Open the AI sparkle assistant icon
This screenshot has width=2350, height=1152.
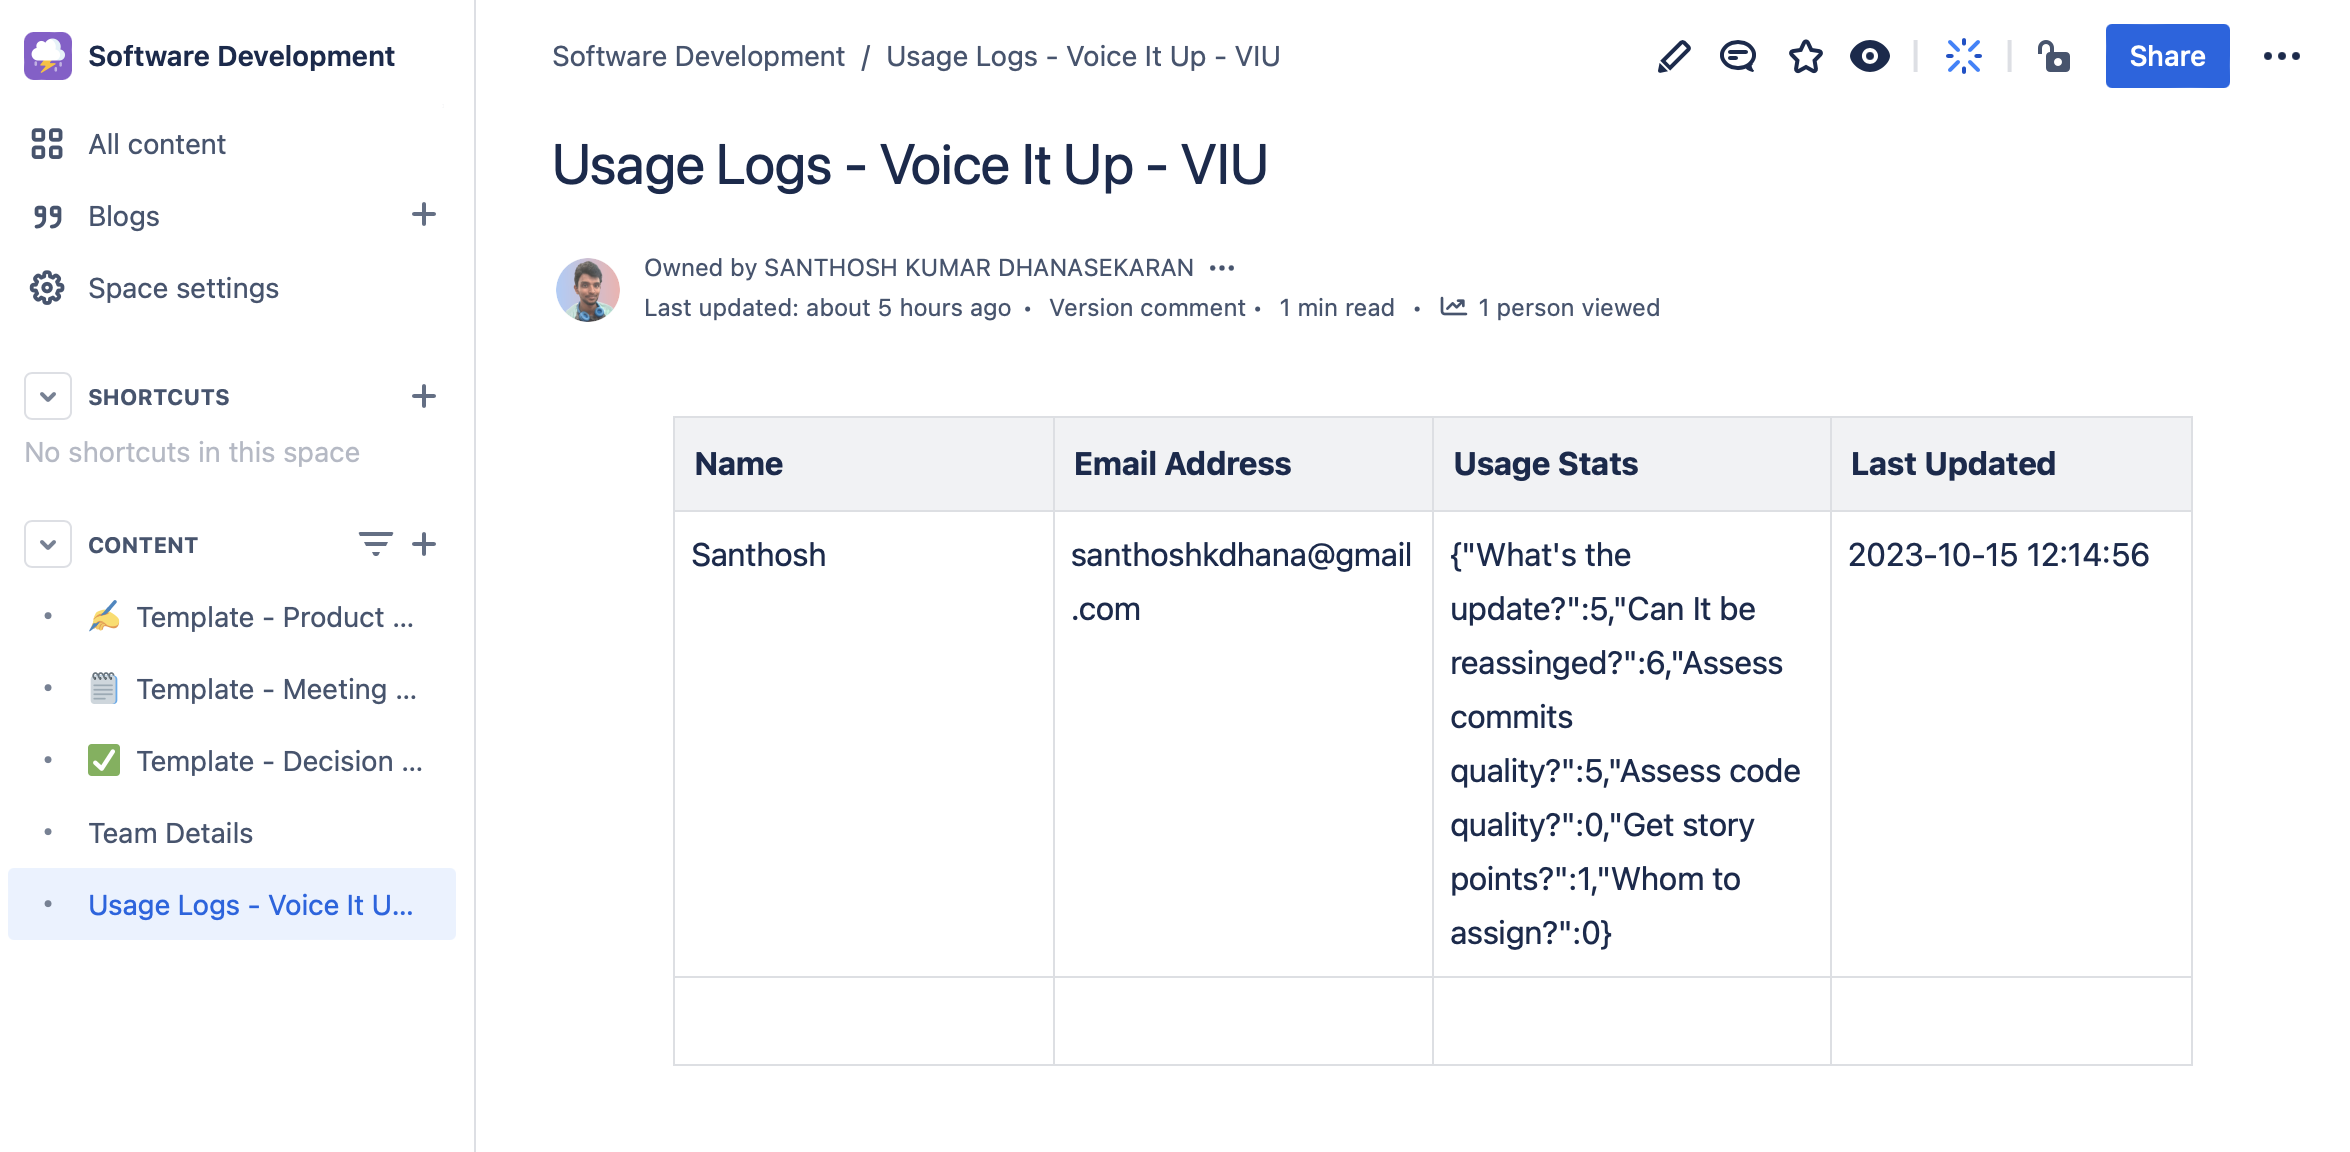(x=1963, y=57)
